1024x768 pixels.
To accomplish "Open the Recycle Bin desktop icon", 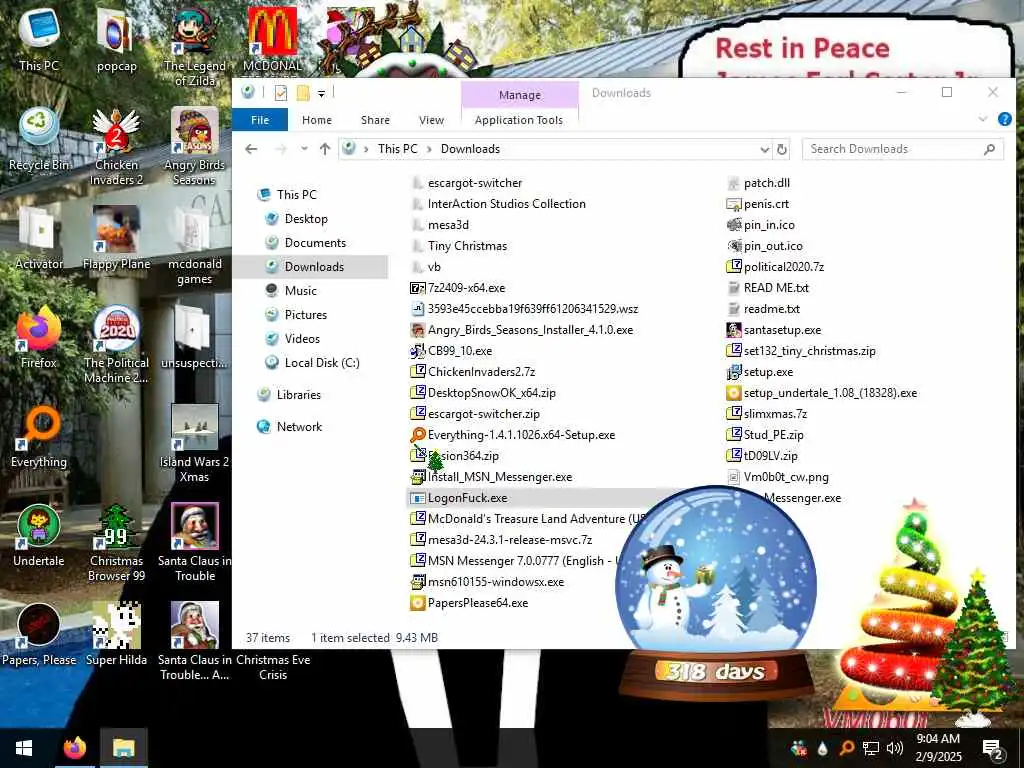I will tap(39, 140).
